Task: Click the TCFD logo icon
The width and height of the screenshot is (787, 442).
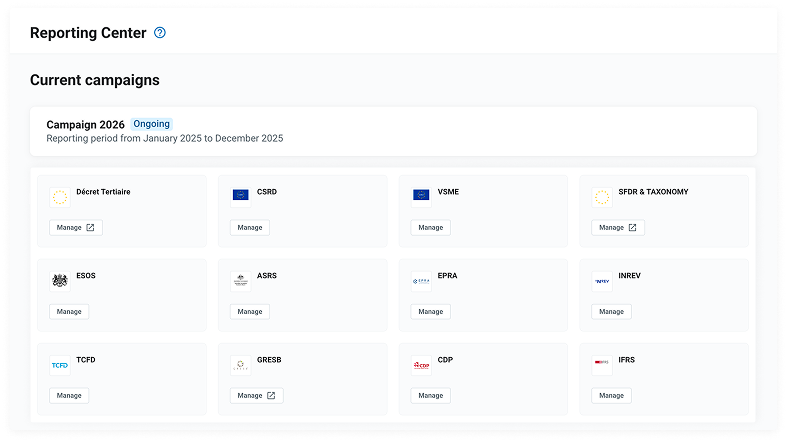Action: (60, 365)
